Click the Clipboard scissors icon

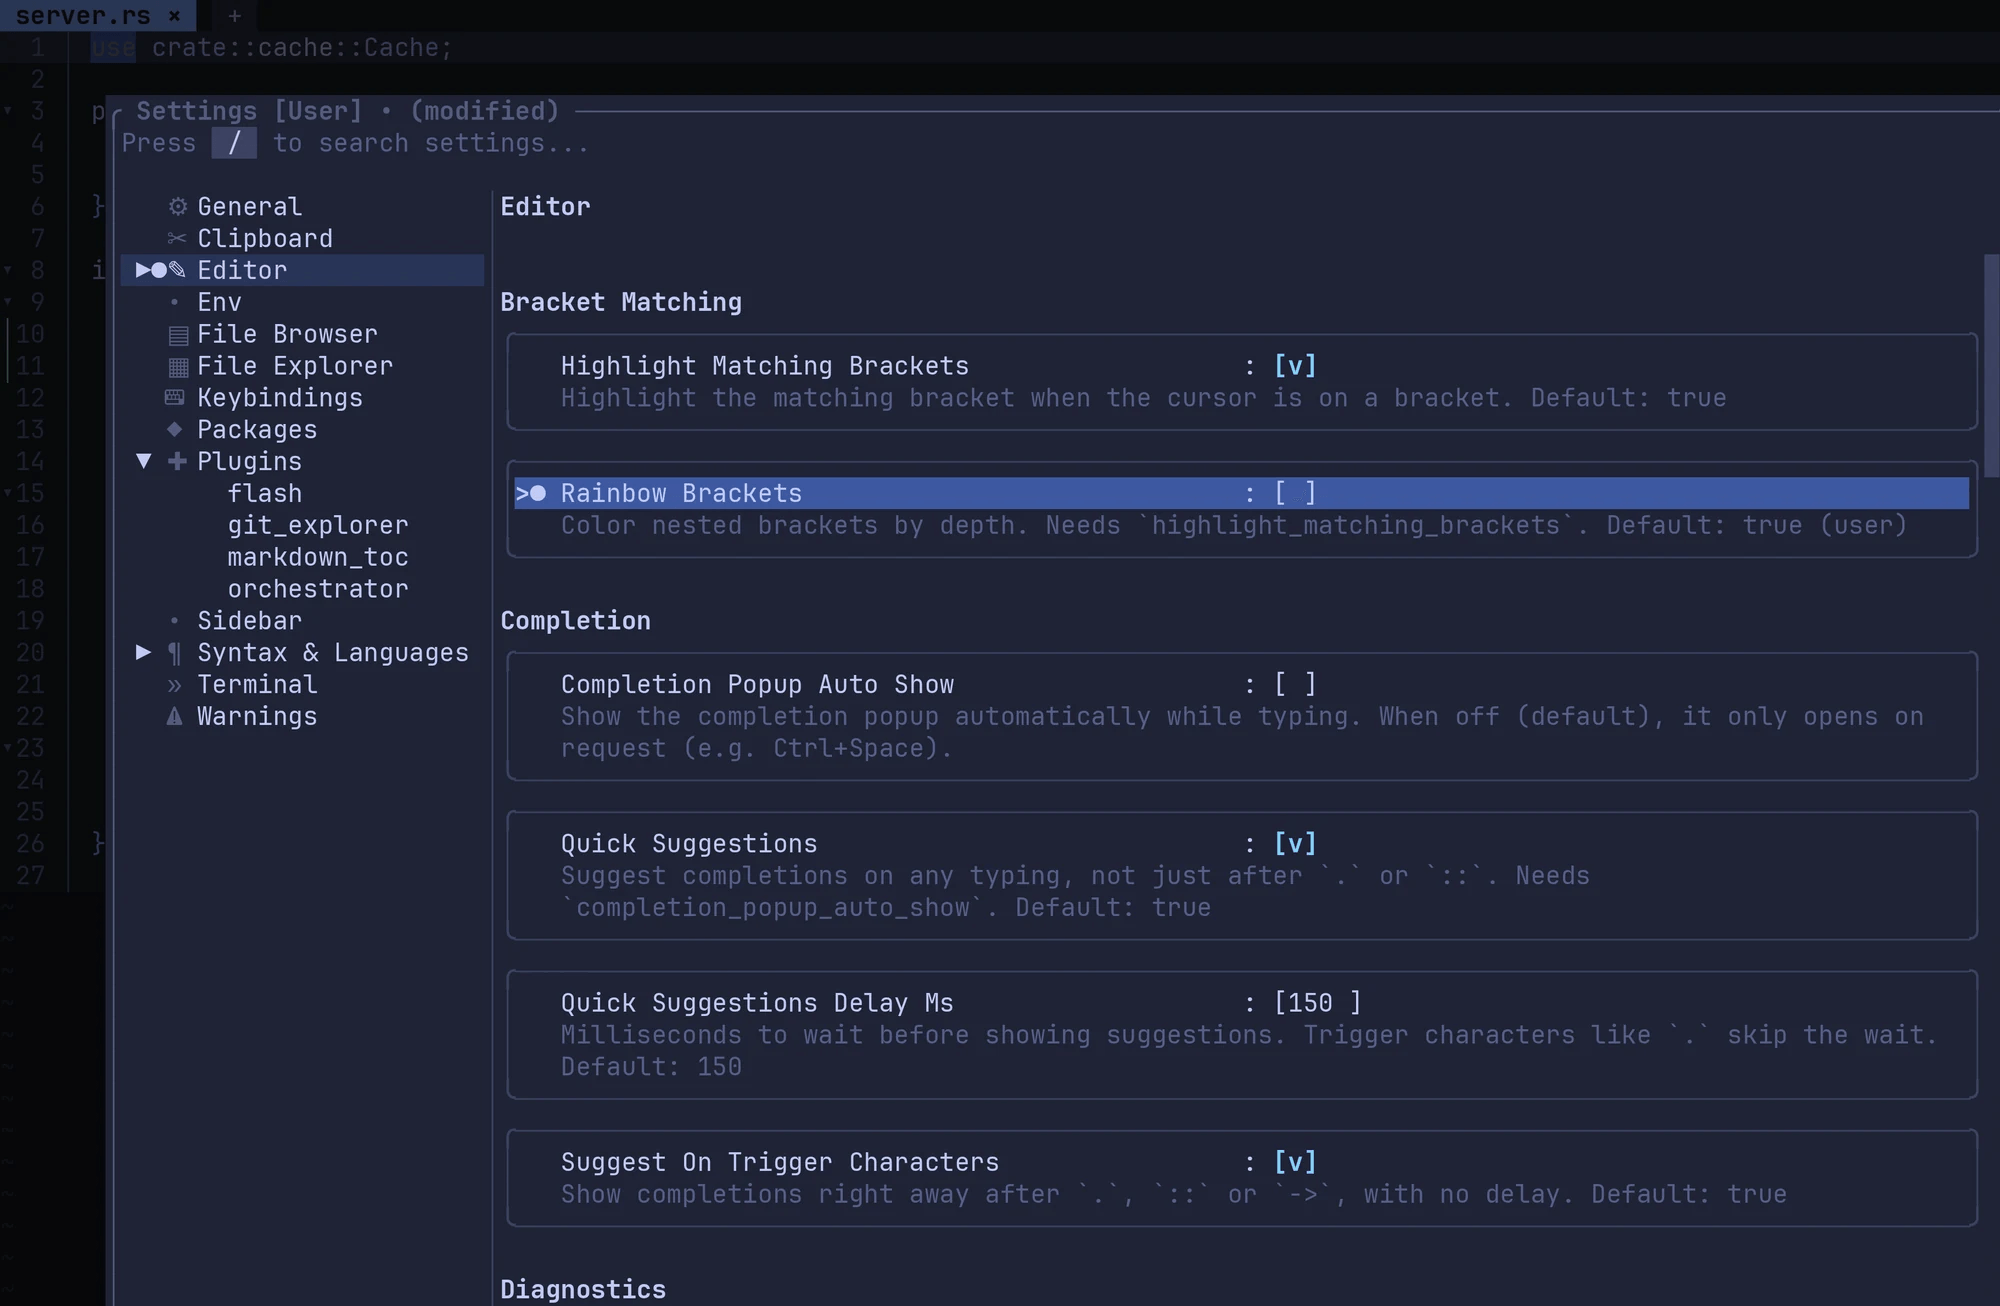point(177,239)
